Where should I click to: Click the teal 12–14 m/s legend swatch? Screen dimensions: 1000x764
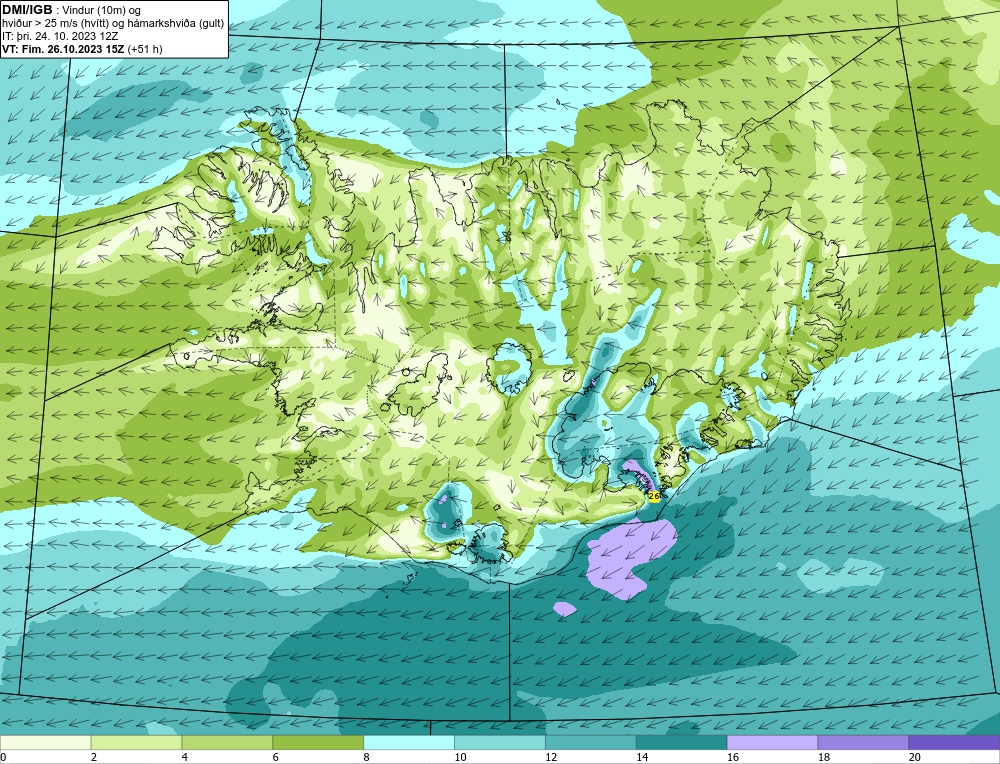591,742
